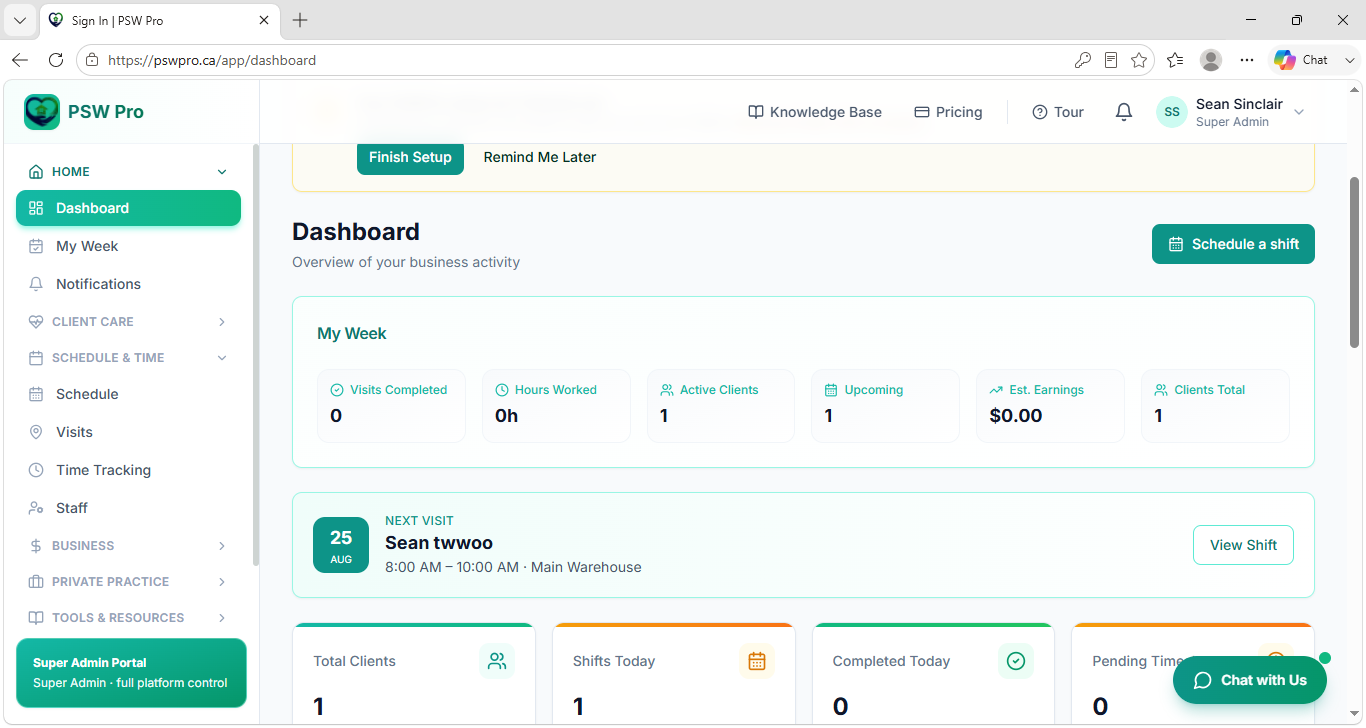The image size is (1366, 728).
Task: Open the Chat with Us widget
Action: tap(1250, 680)
